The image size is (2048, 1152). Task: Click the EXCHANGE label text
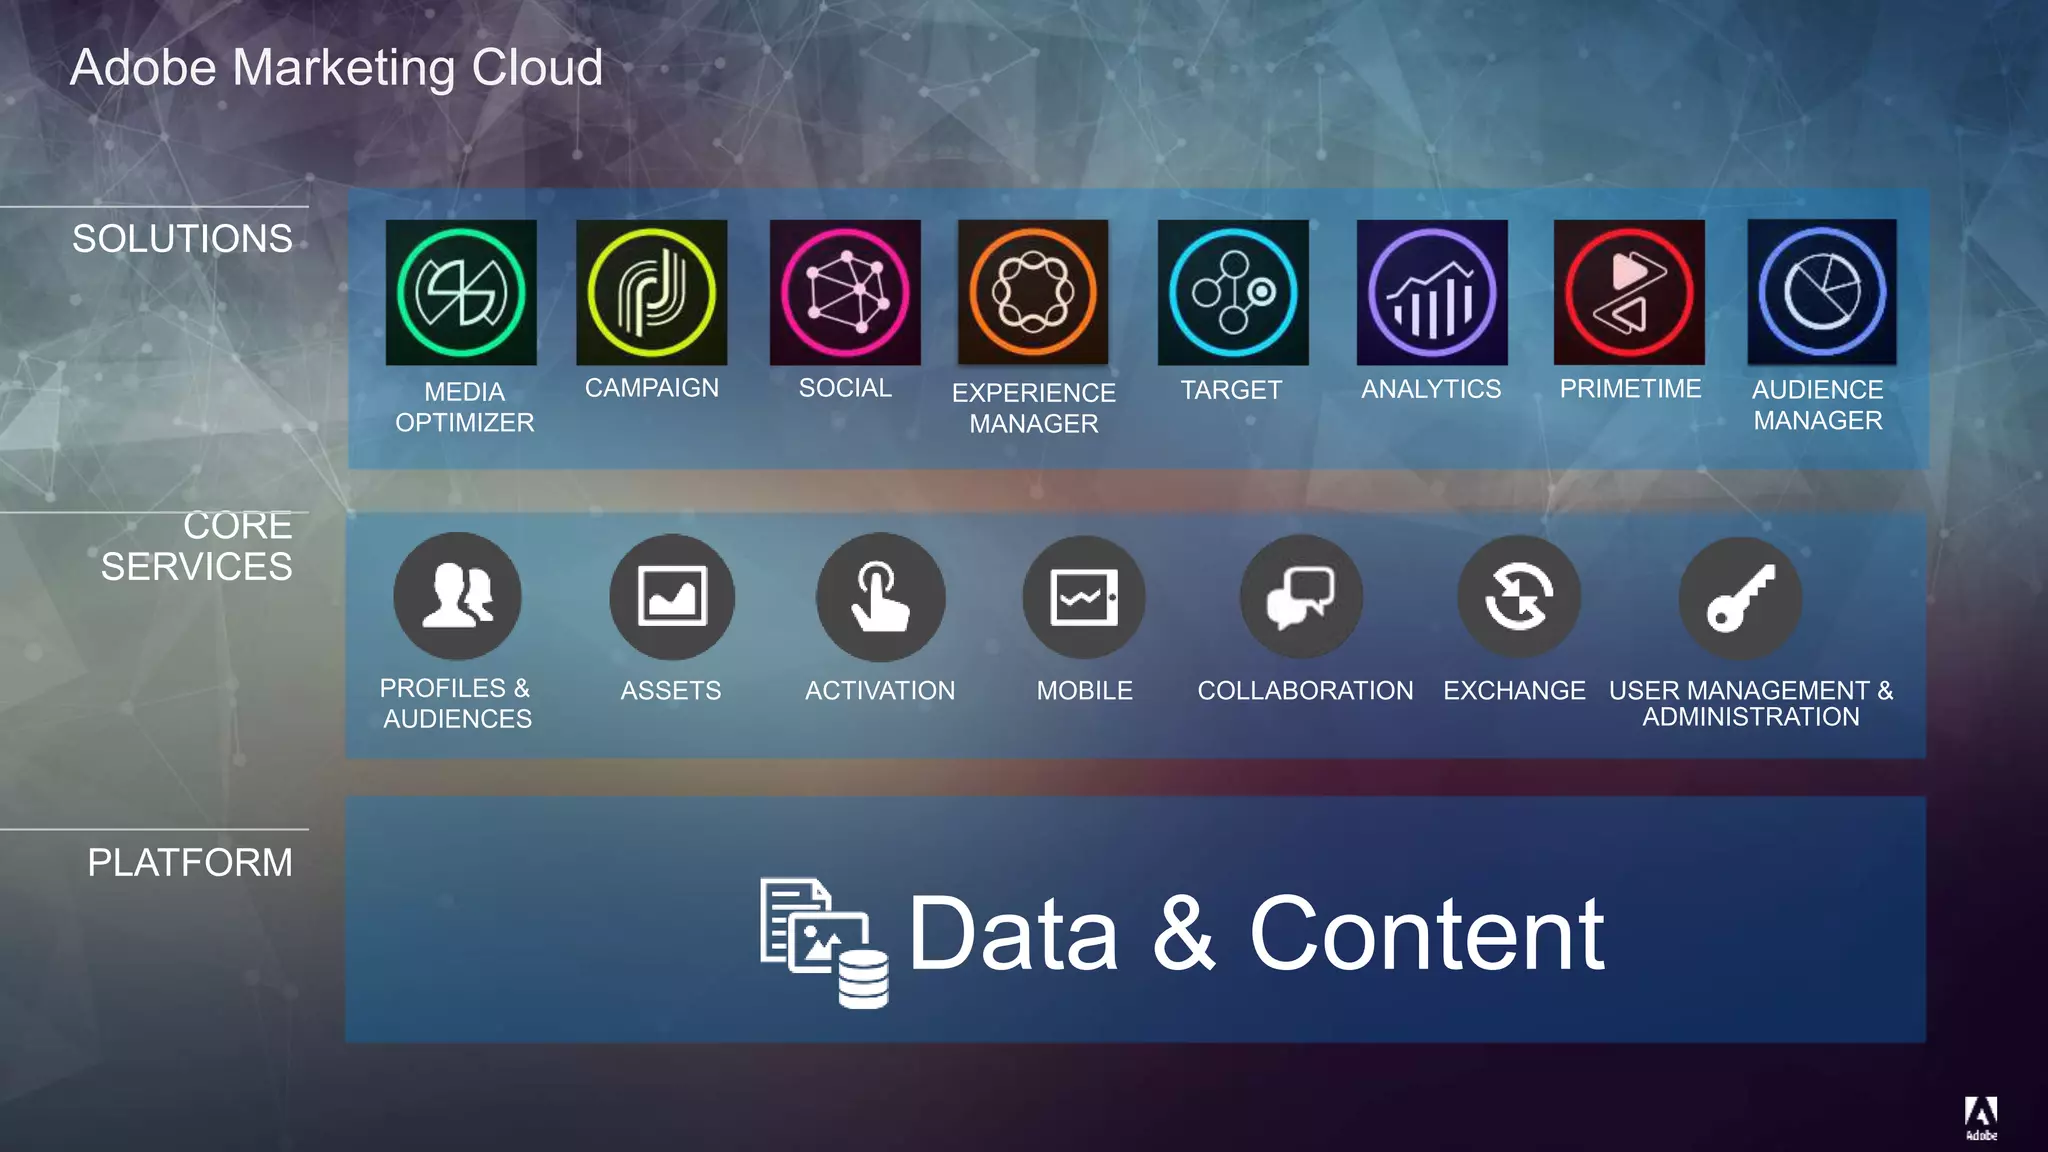click(1514, 691)
